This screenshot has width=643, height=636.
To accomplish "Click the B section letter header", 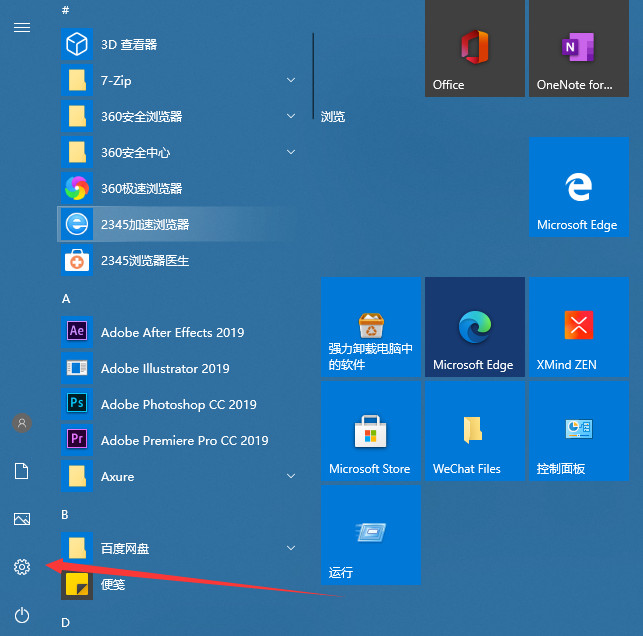I will 65,515.
